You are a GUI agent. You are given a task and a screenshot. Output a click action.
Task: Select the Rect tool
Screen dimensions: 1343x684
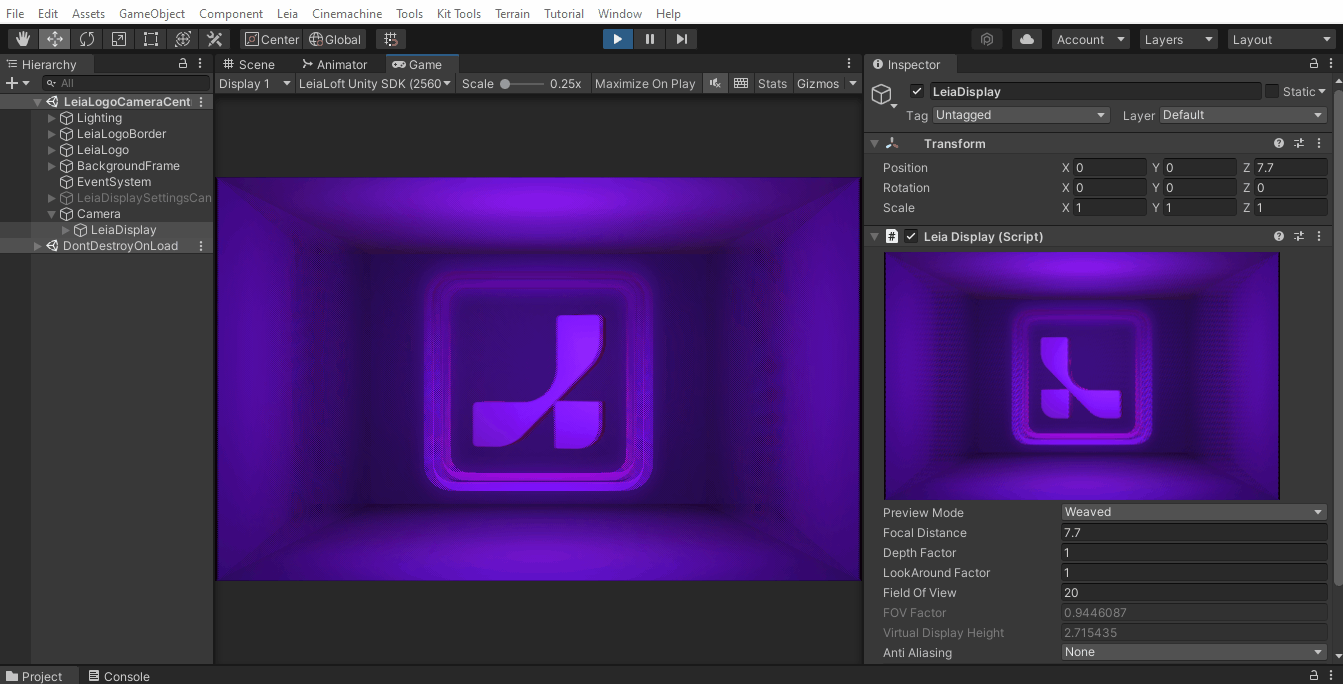click(151, 39)
